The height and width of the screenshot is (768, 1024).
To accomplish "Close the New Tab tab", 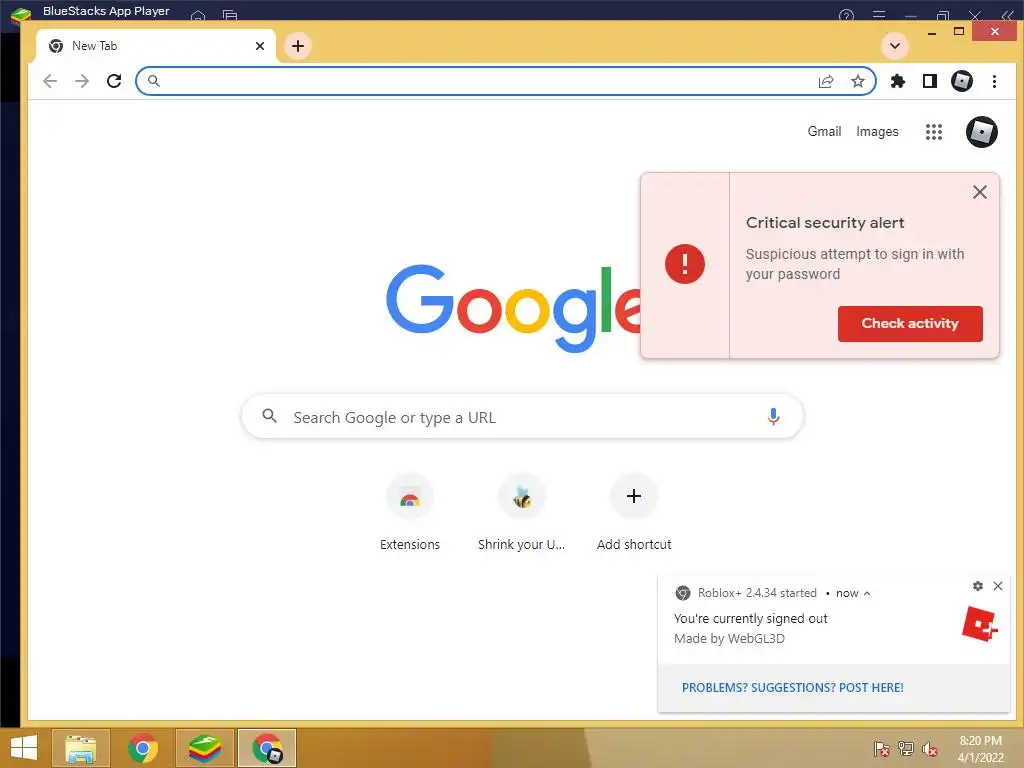I will 260,46.
